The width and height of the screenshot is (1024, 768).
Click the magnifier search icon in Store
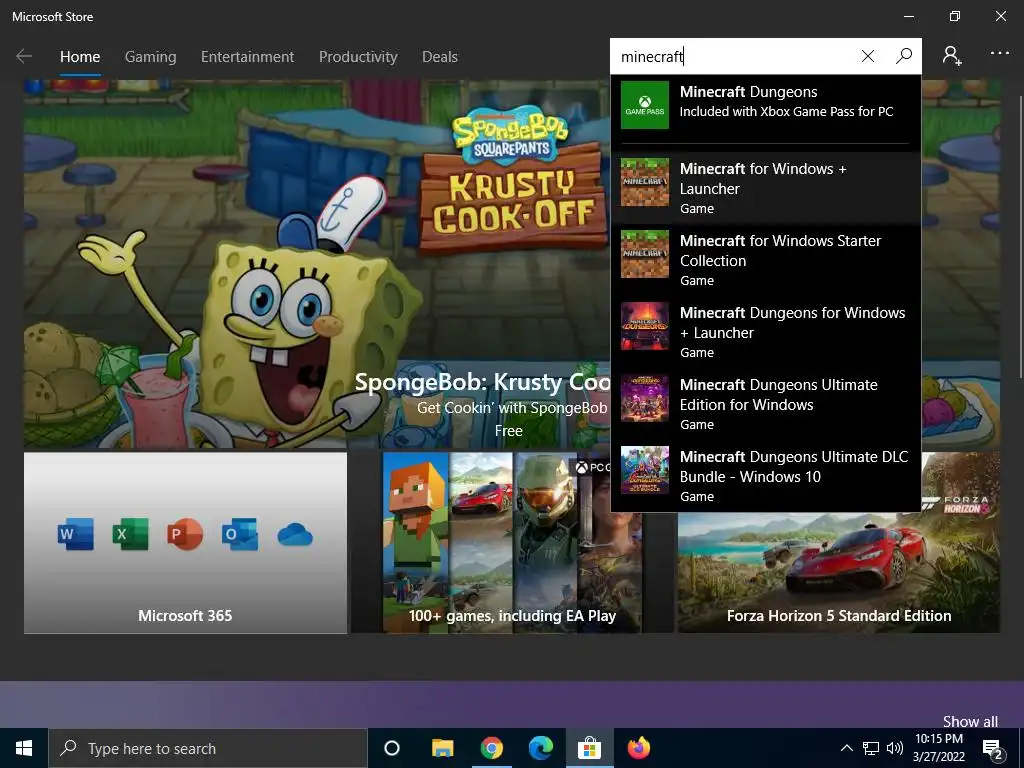point(904,56)
